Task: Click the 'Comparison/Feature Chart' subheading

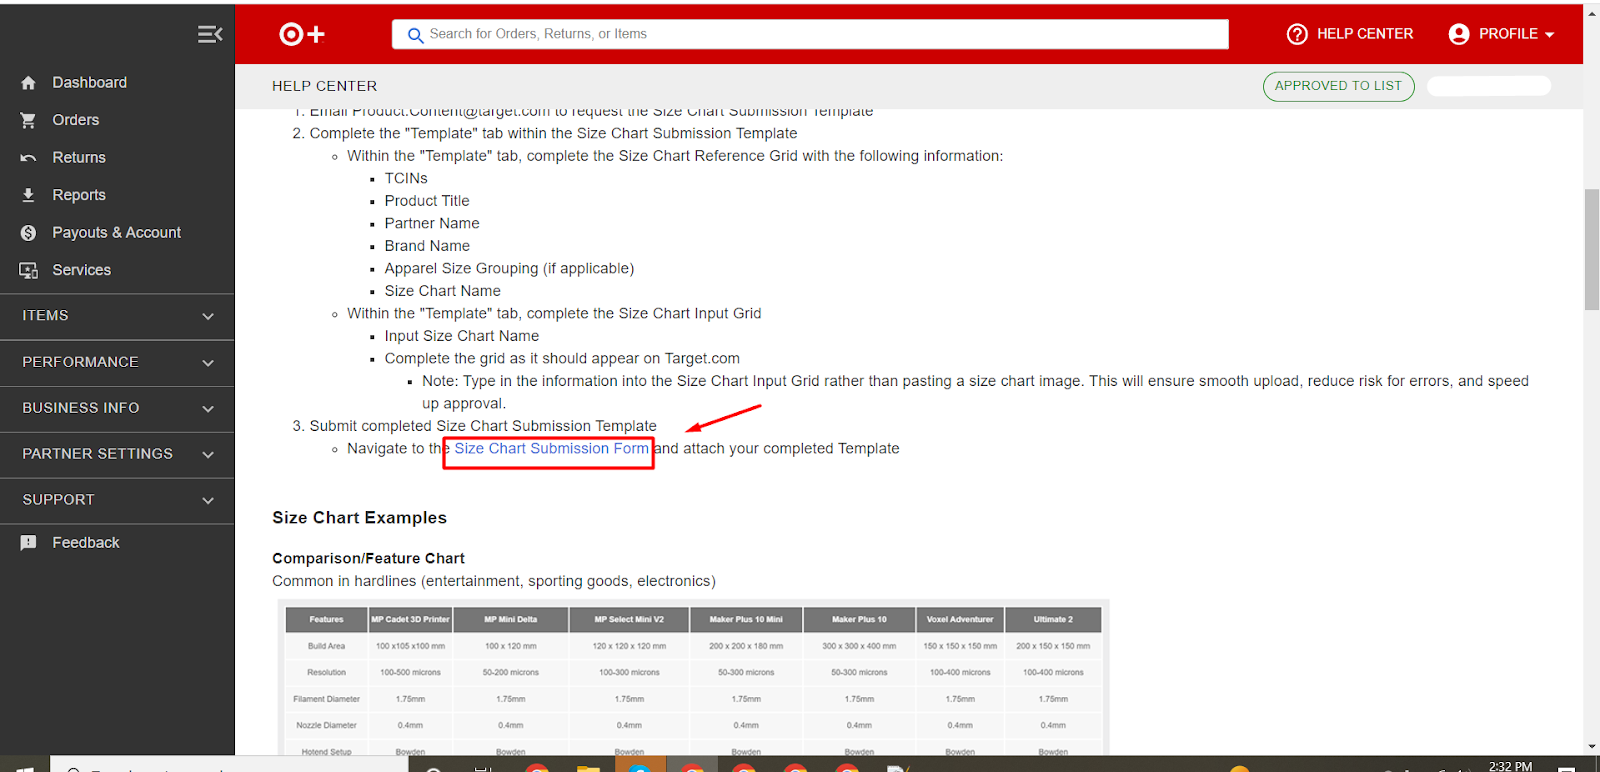Action: tap(368, 559)
